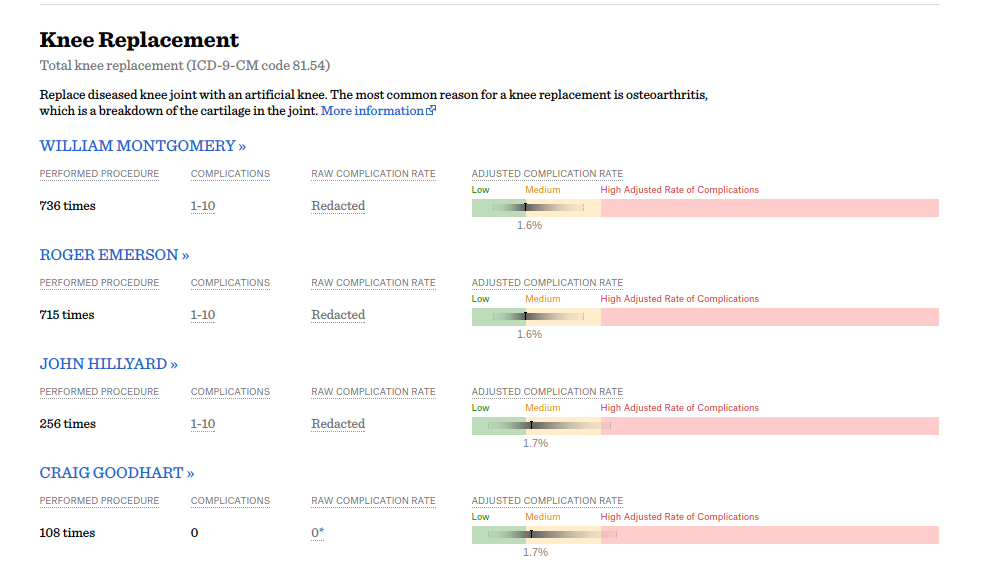This screenshot has height=564, width=996.
Task: Click William Montgomery's Redacted raw complication rate
Action: (x=338, y=206)
